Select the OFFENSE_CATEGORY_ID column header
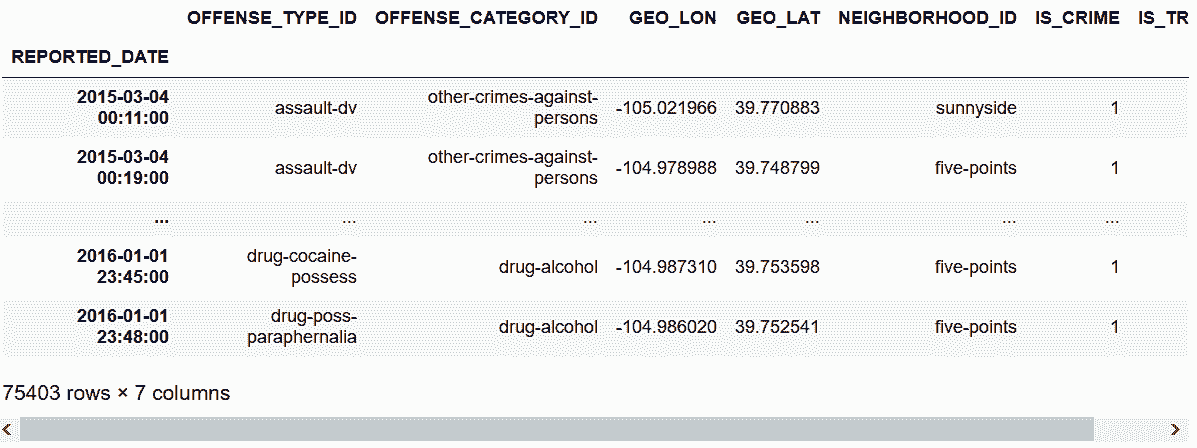The width and height of the screenshot is (1197, 448). click(x=486, y=19)
